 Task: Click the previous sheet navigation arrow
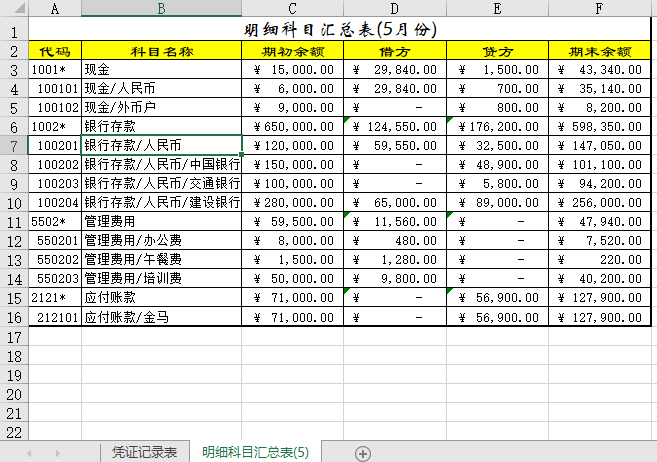[30, 453]
